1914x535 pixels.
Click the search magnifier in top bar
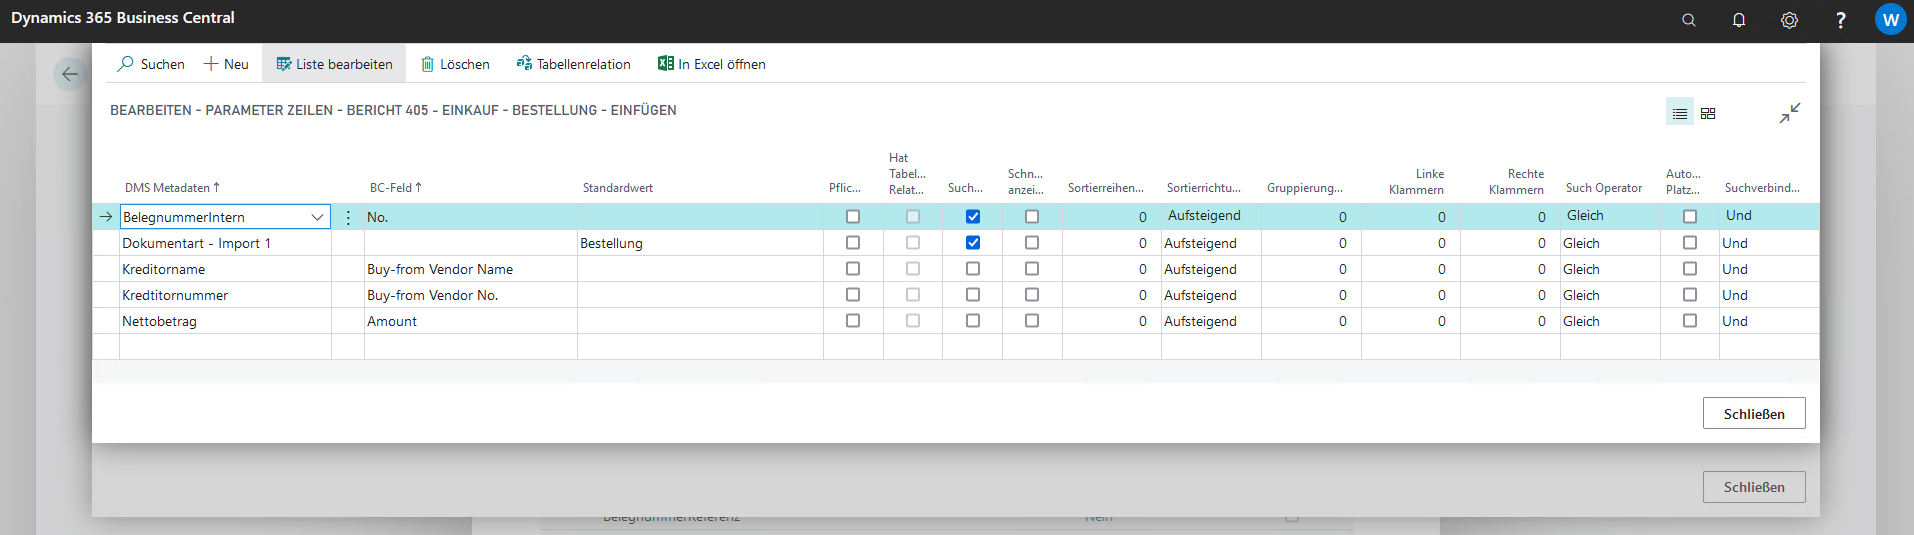pos(1689,20)
